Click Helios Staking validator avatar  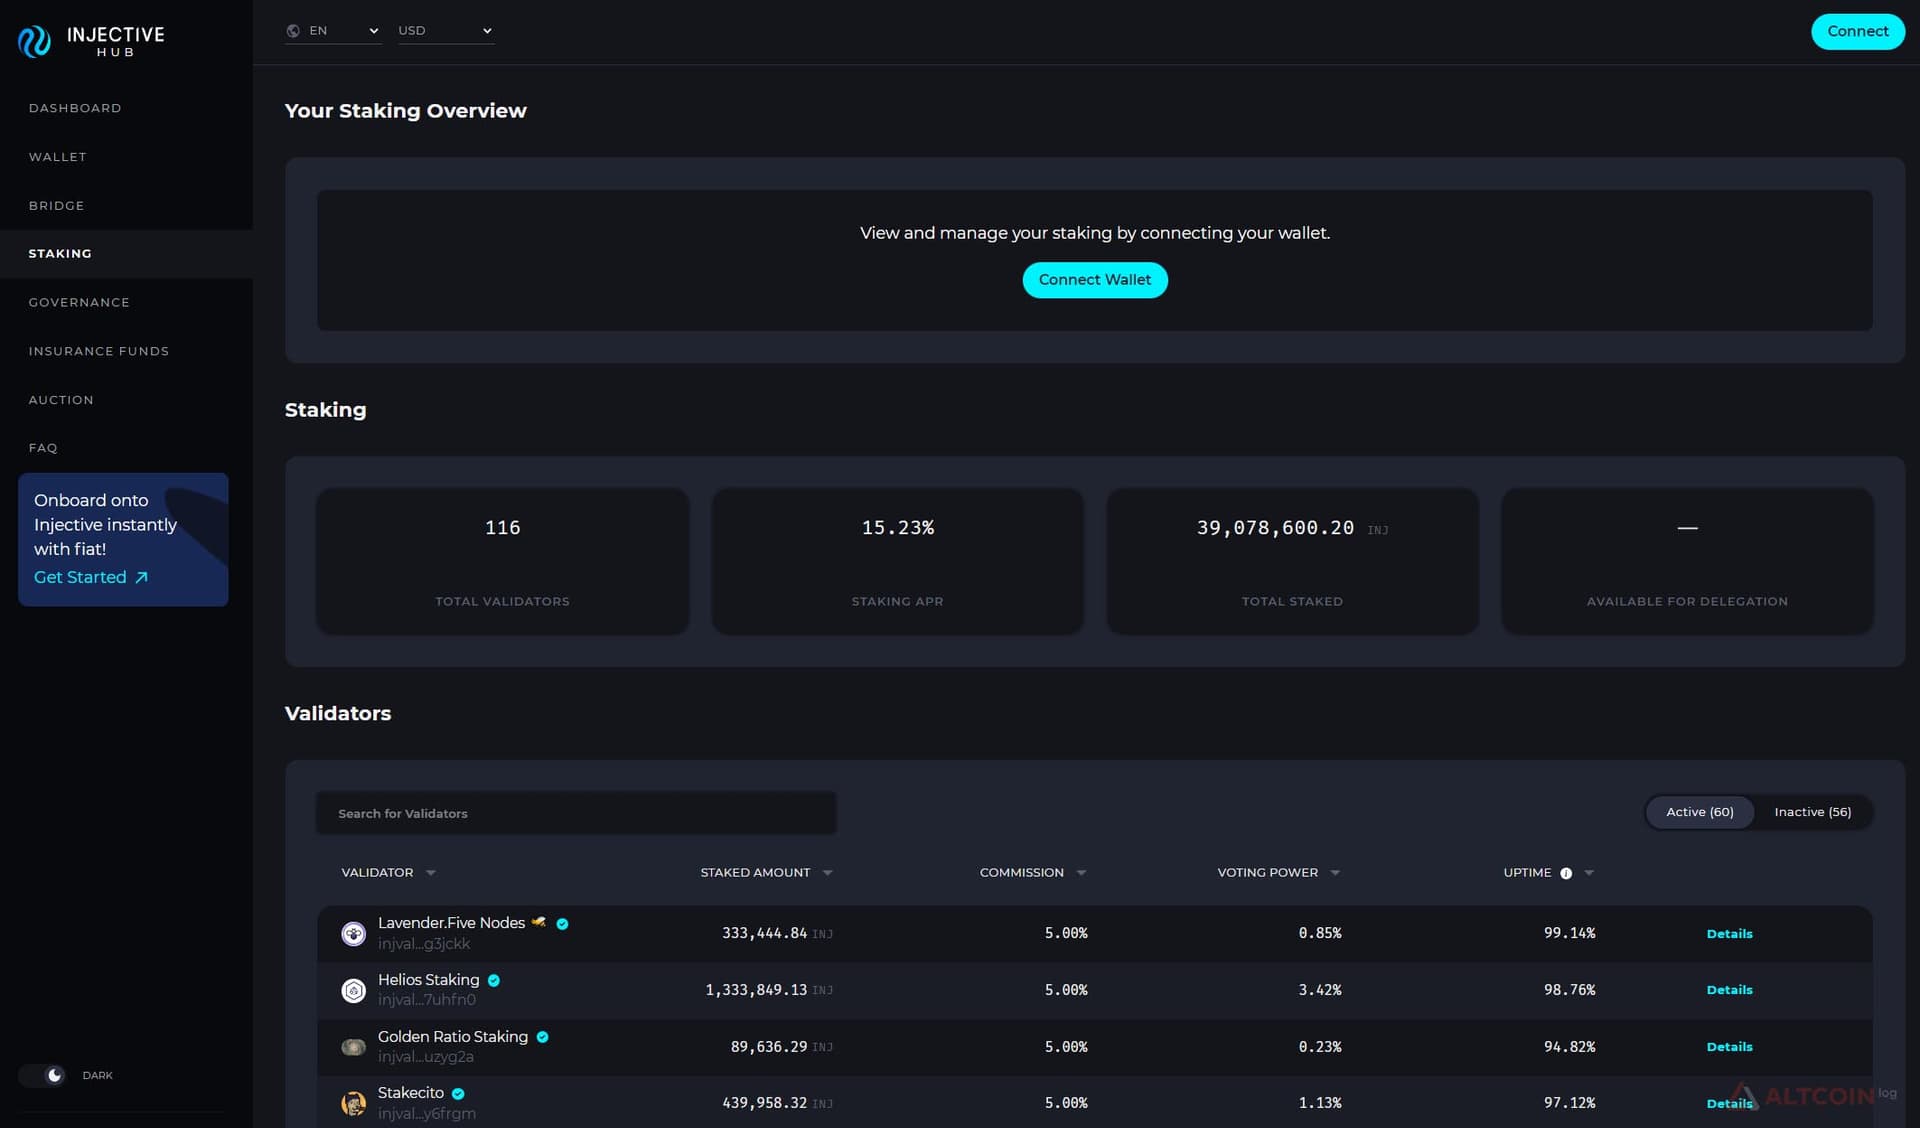[353, 991]
